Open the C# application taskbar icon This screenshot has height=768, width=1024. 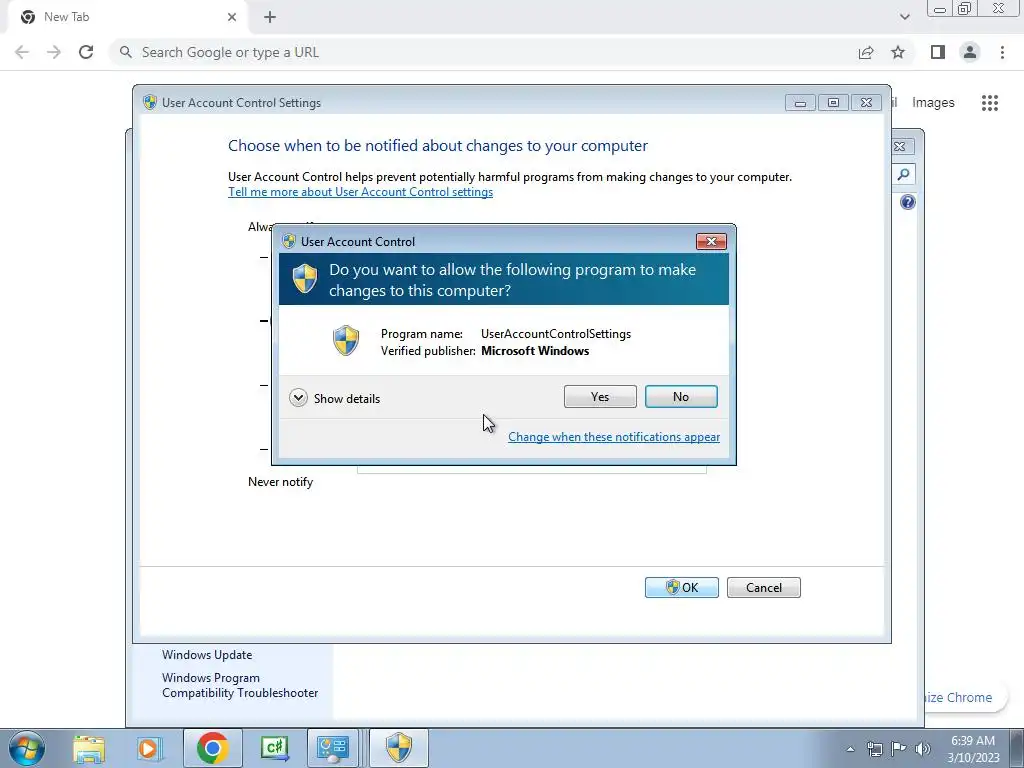point(274,748)
